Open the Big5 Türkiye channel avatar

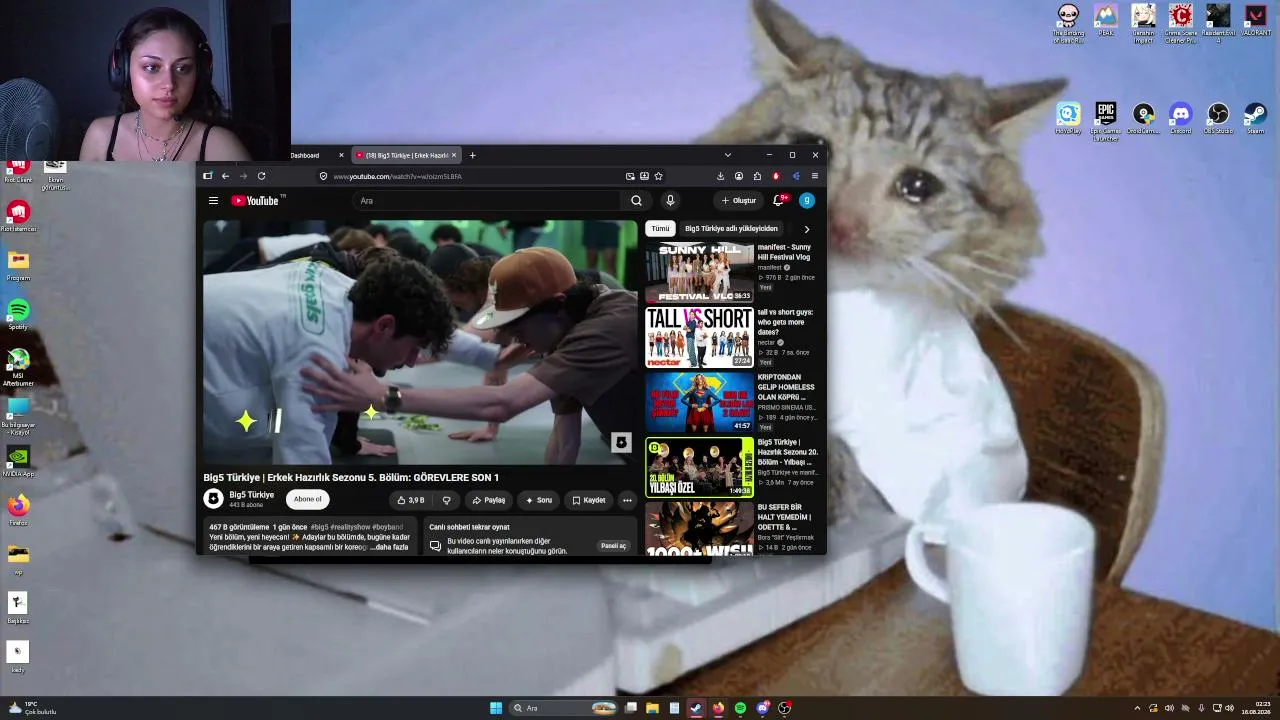[213, 498]
